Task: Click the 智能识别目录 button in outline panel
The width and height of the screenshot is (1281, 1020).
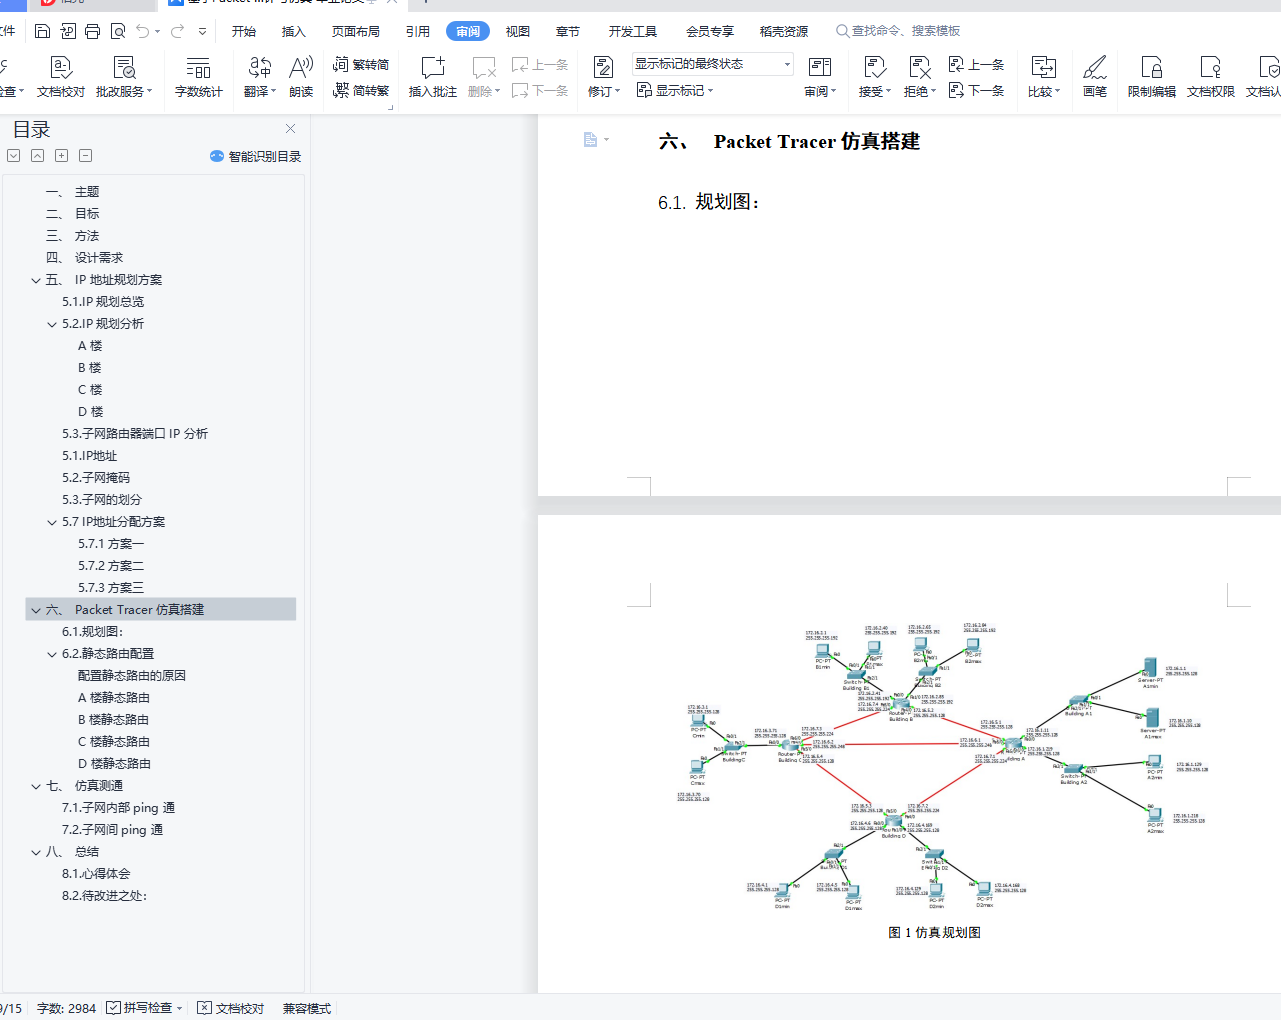Action: click(256, 156)
